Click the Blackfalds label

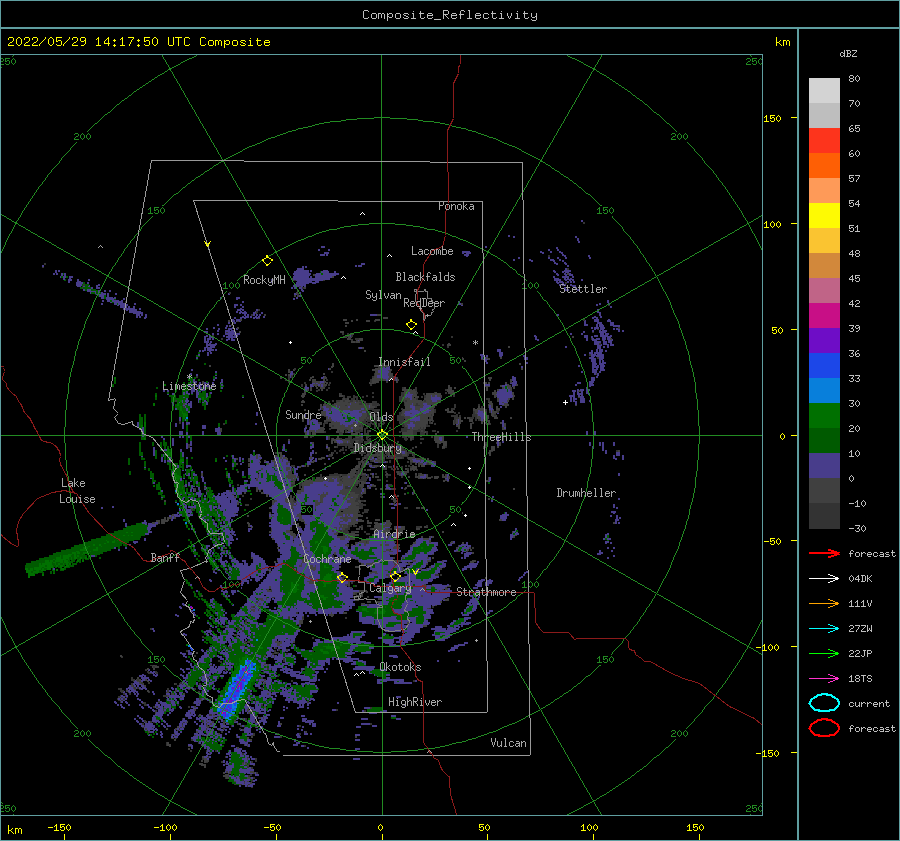[425, 277]
